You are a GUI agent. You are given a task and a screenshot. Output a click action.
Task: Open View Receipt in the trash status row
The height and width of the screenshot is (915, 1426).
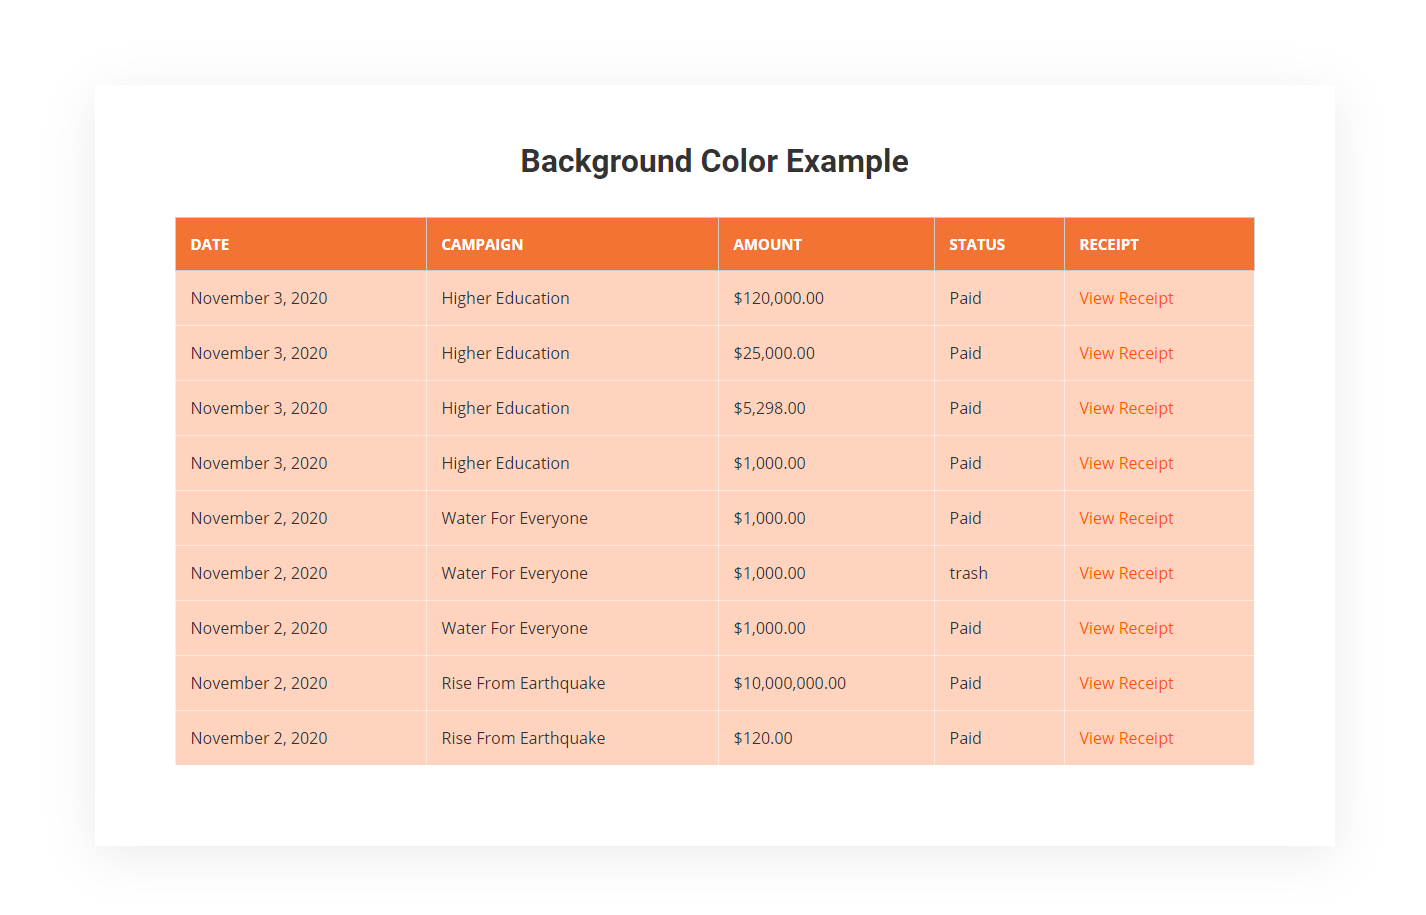[x=1126, y=573]
